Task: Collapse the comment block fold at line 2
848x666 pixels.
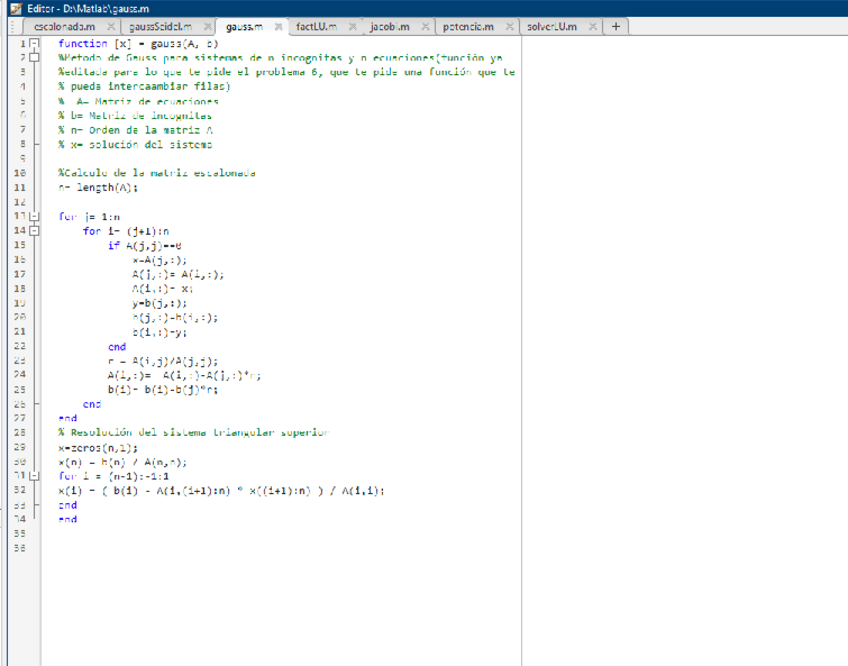Action: [x=35, y=59]
